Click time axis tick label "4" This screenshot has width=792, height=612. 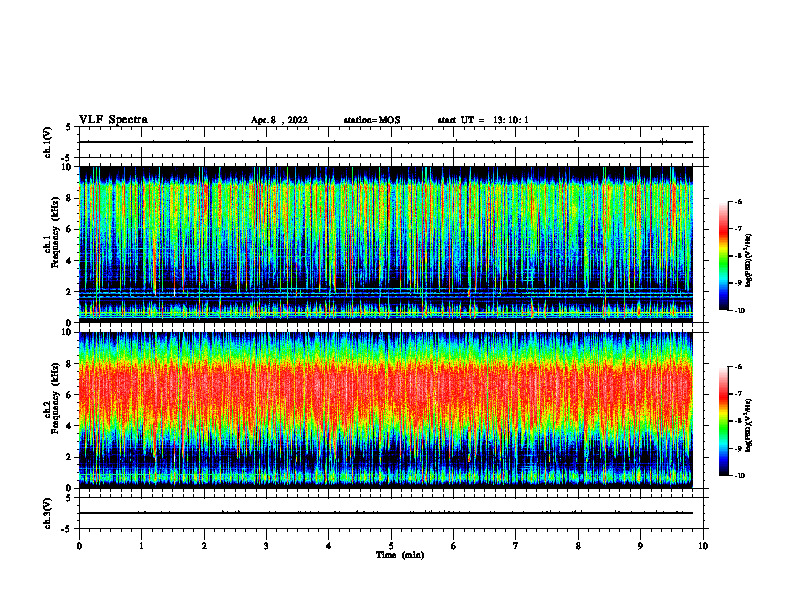coord(329,546)
